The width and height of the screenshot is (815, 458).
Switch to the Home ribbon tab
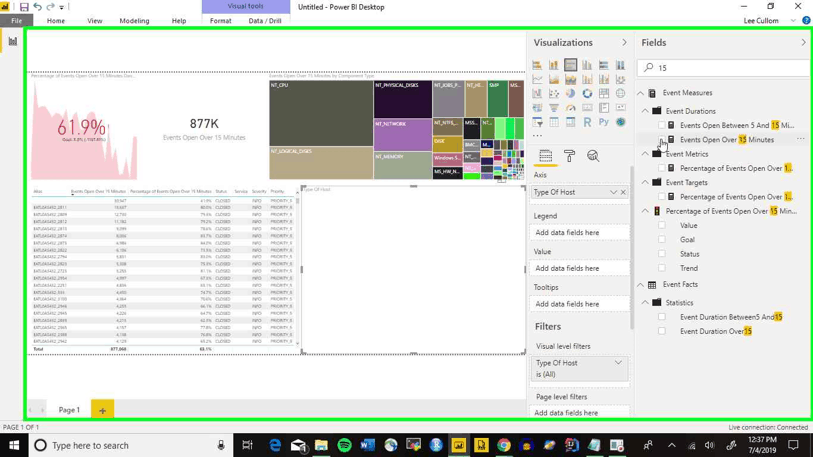[56, 21]
